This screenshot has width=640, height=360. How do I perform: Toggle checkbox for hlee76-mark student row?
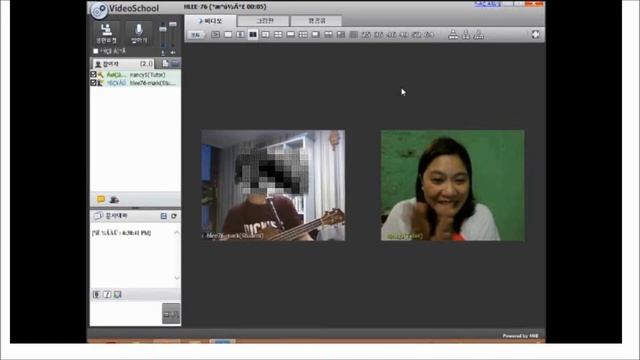pyautogui.click(x=93, y=82)
